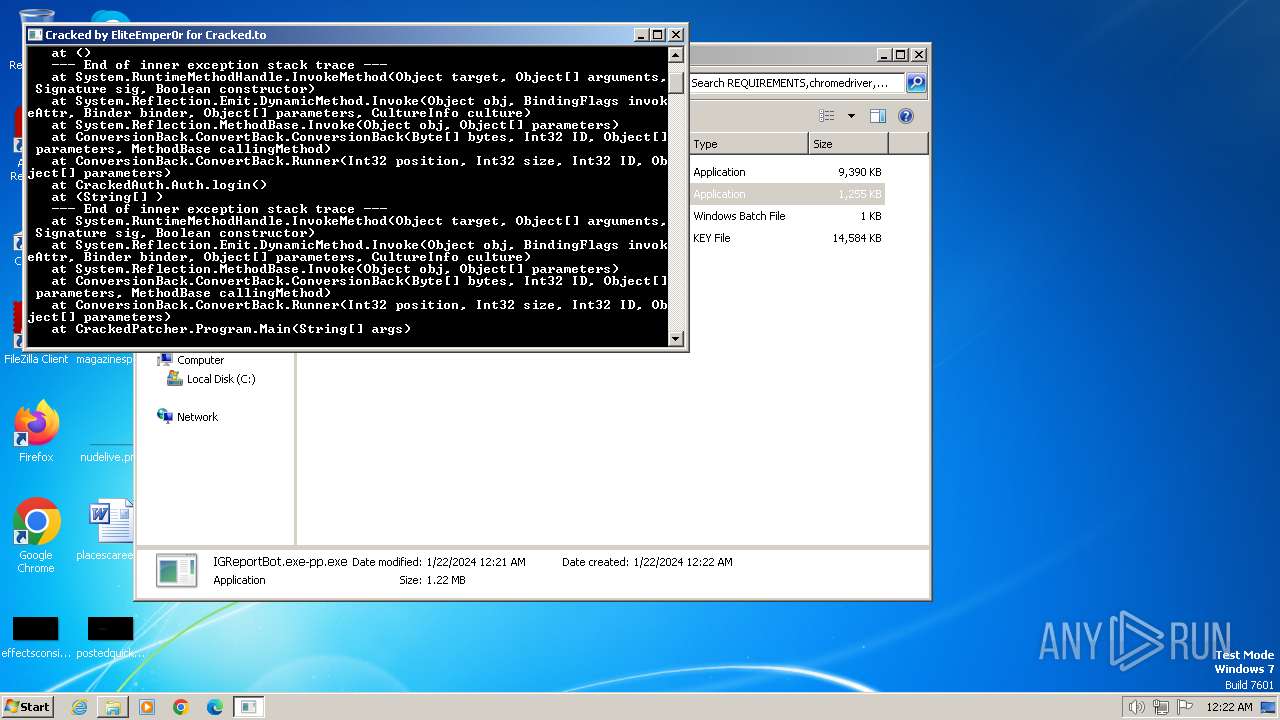Sort files by the Type column header

click(748, 144)
